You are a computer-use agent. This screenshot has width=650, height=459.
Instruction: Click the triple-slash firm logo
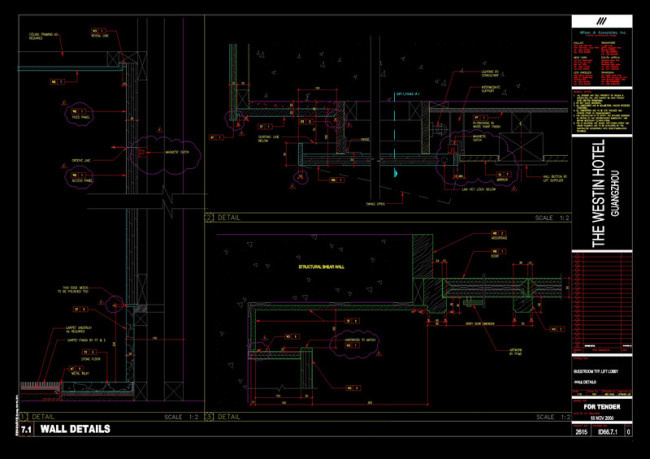(x=601, y=21)
